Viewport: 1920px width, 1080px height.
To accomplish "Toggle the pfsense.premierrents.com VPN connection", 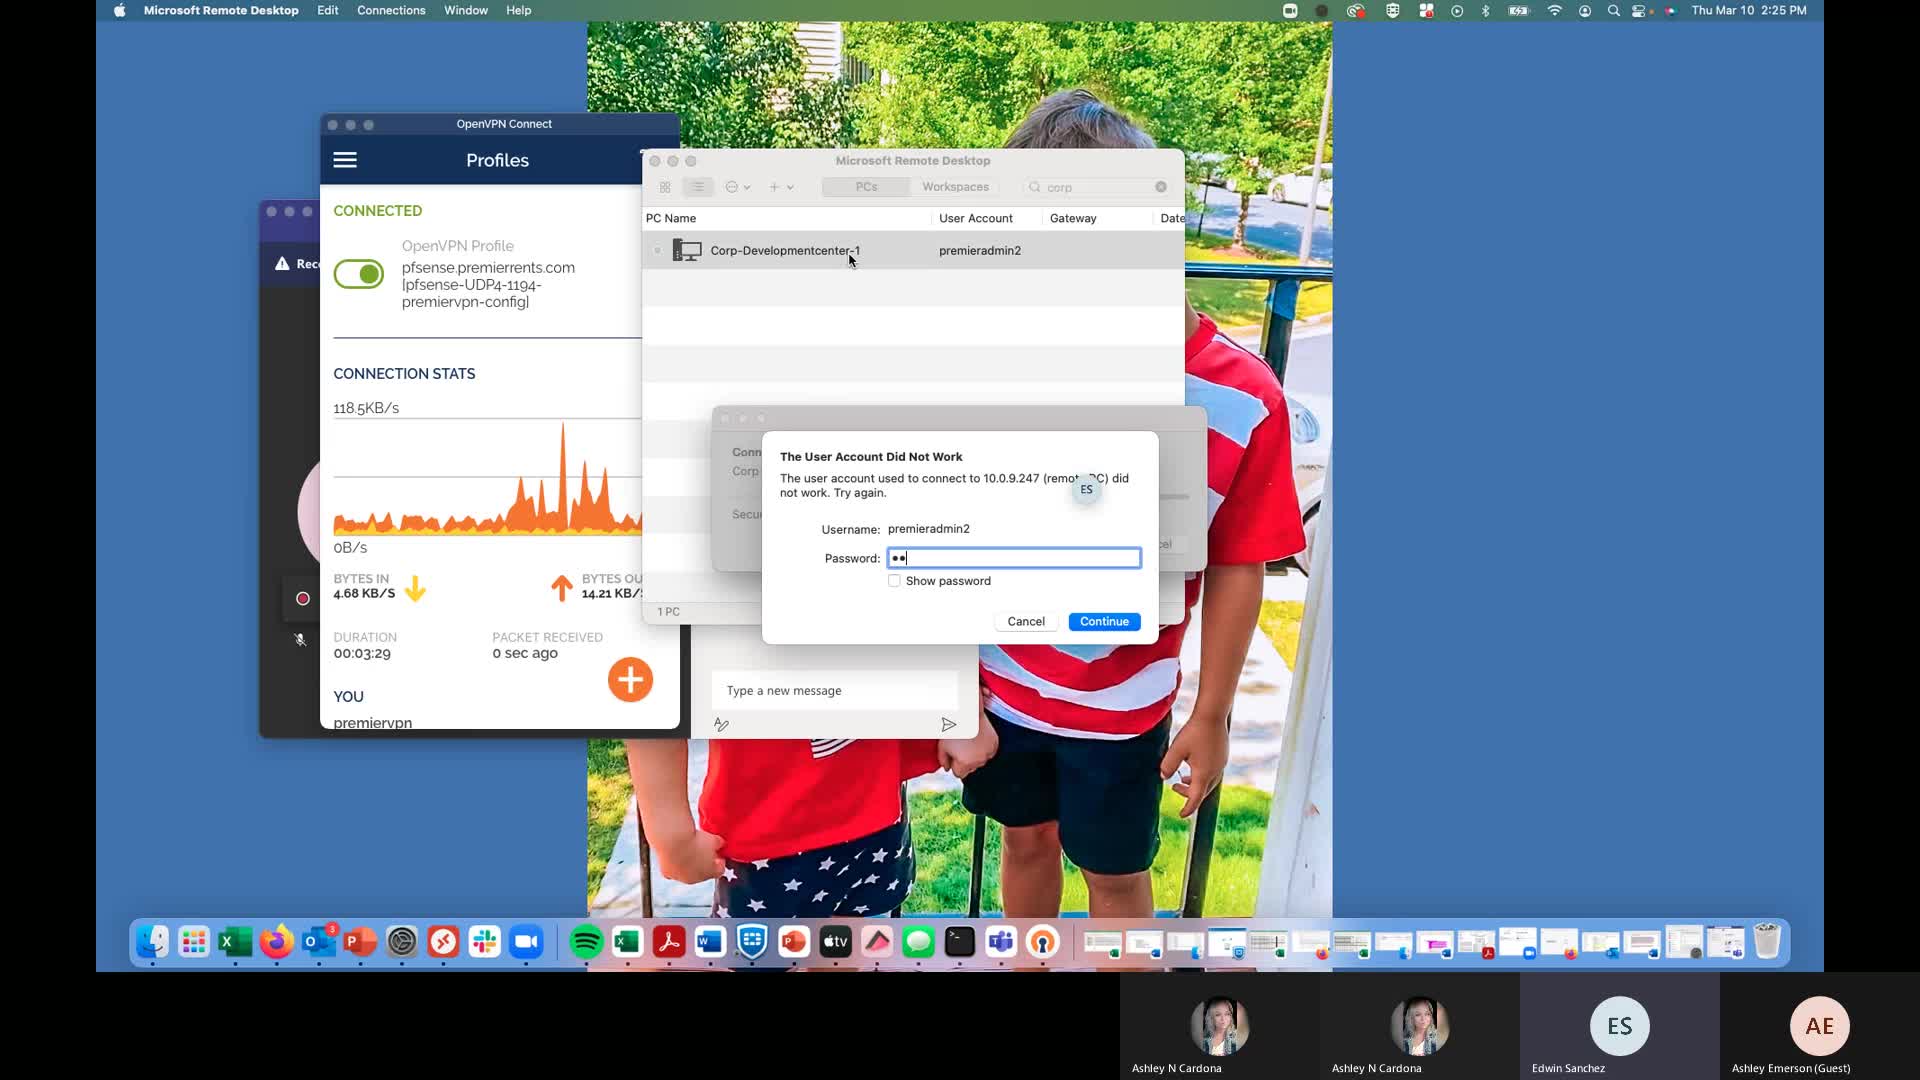I will point(358,274).
